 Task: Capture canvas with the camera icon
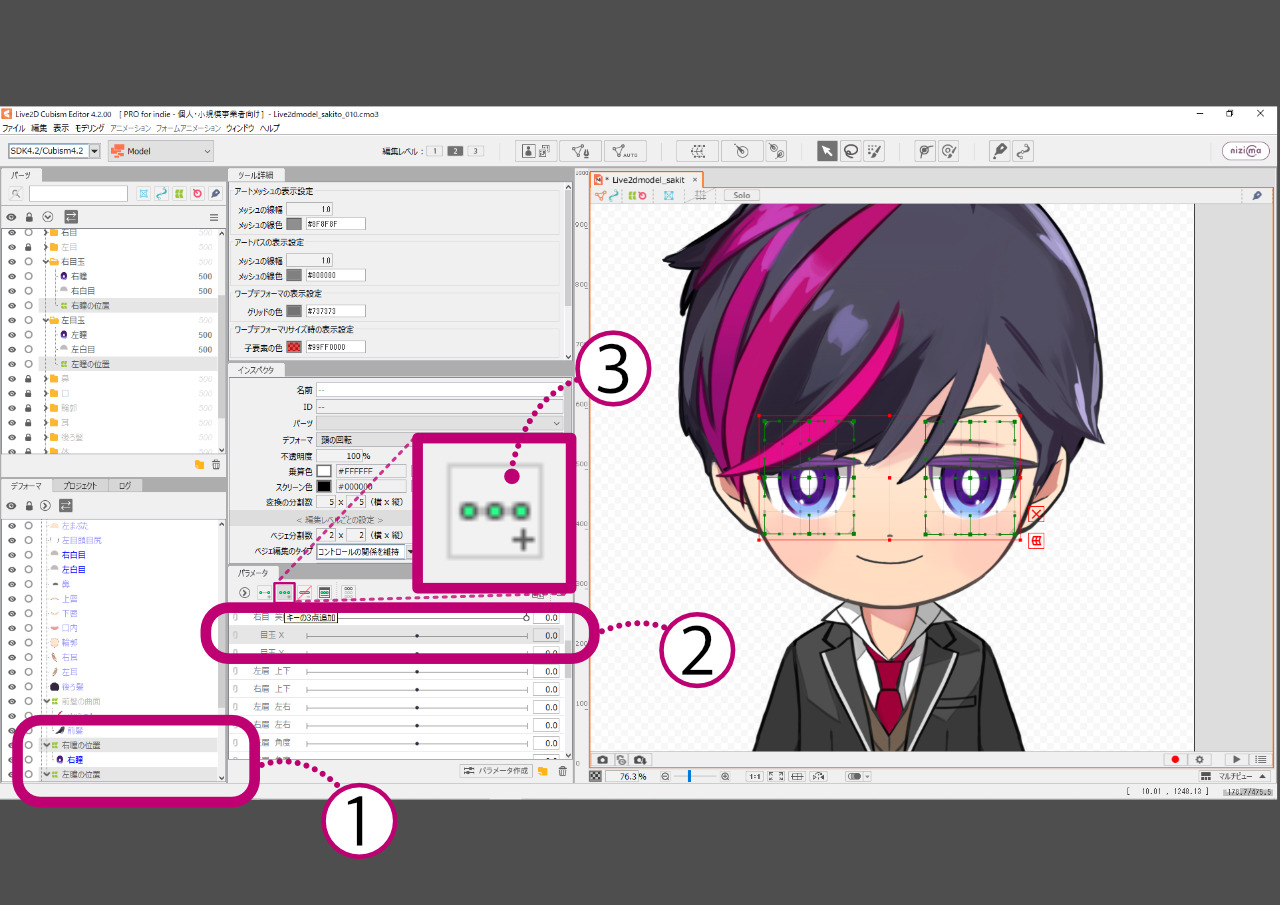tap(603, 760)
